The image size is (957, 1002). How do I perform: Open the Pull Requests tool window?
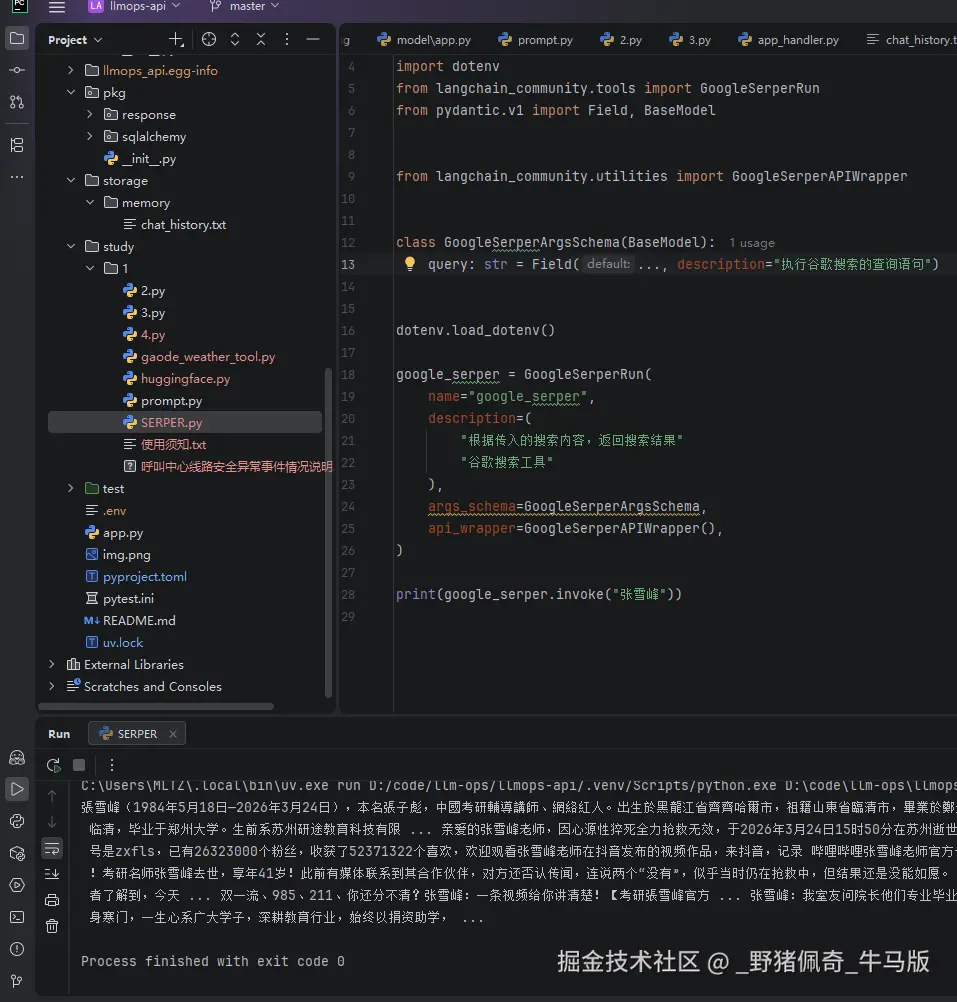click(x=17, y=102)
